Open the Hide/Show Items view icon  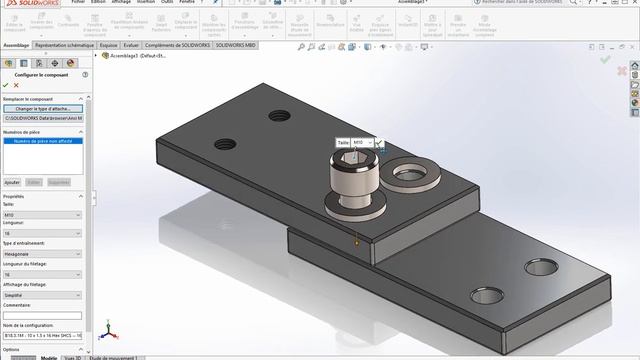(x=383, y=47)
